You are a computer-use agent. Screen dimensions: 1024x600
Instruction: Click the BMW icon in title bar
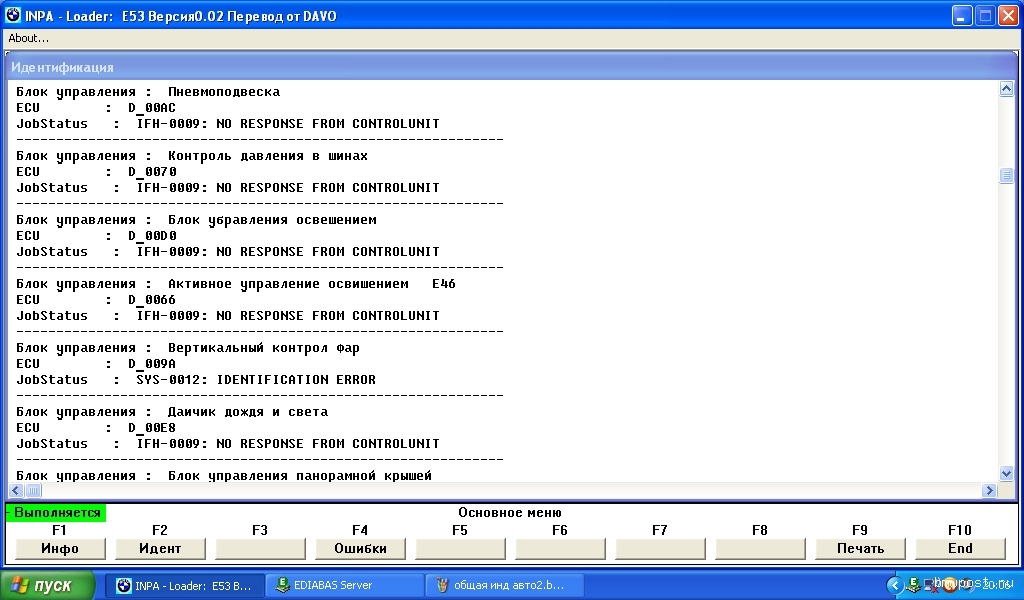tap(13, 15)
